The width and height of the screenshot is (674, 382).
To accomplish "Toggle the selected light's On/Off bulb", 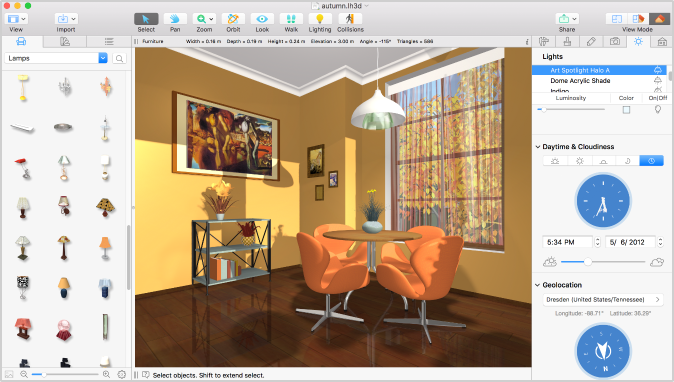I will [x=658, y=110].
